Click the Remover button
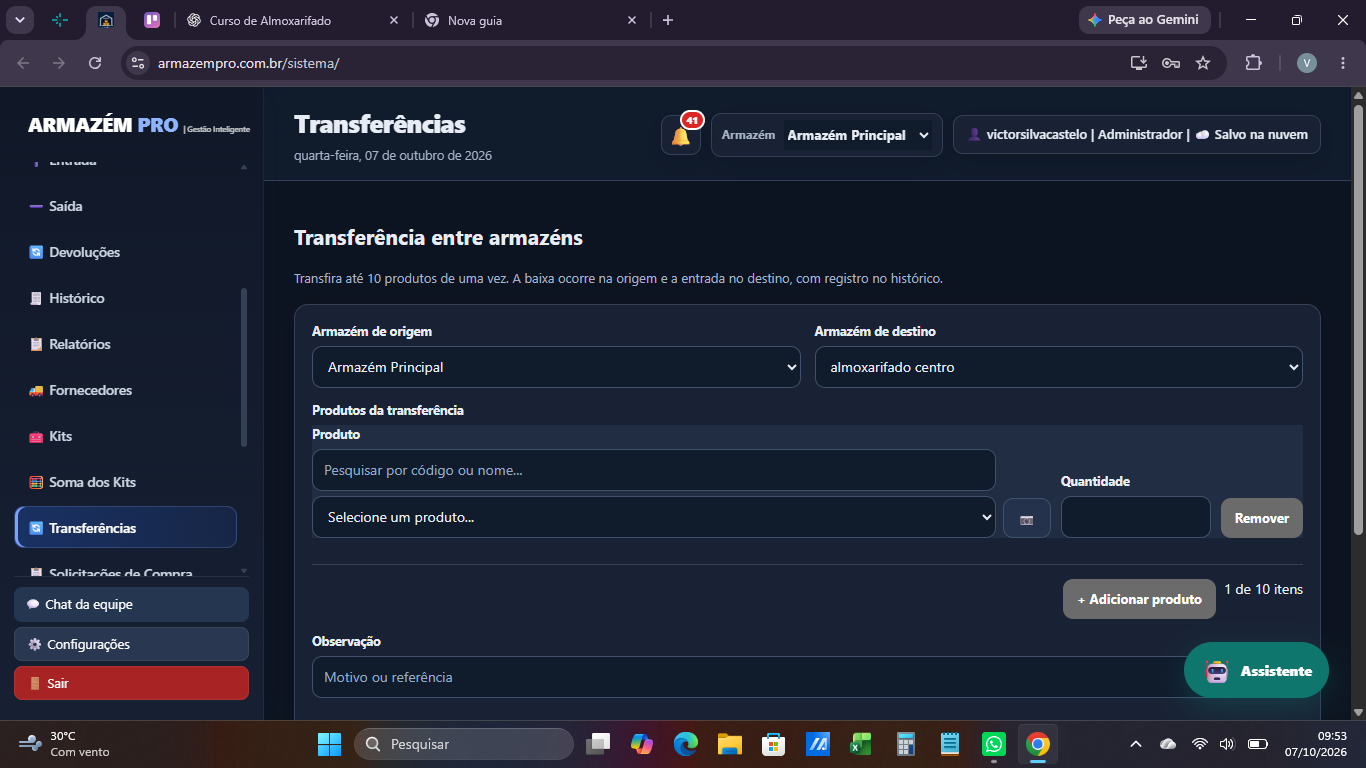This screenshot has width=1366, height=768. 1262,518
